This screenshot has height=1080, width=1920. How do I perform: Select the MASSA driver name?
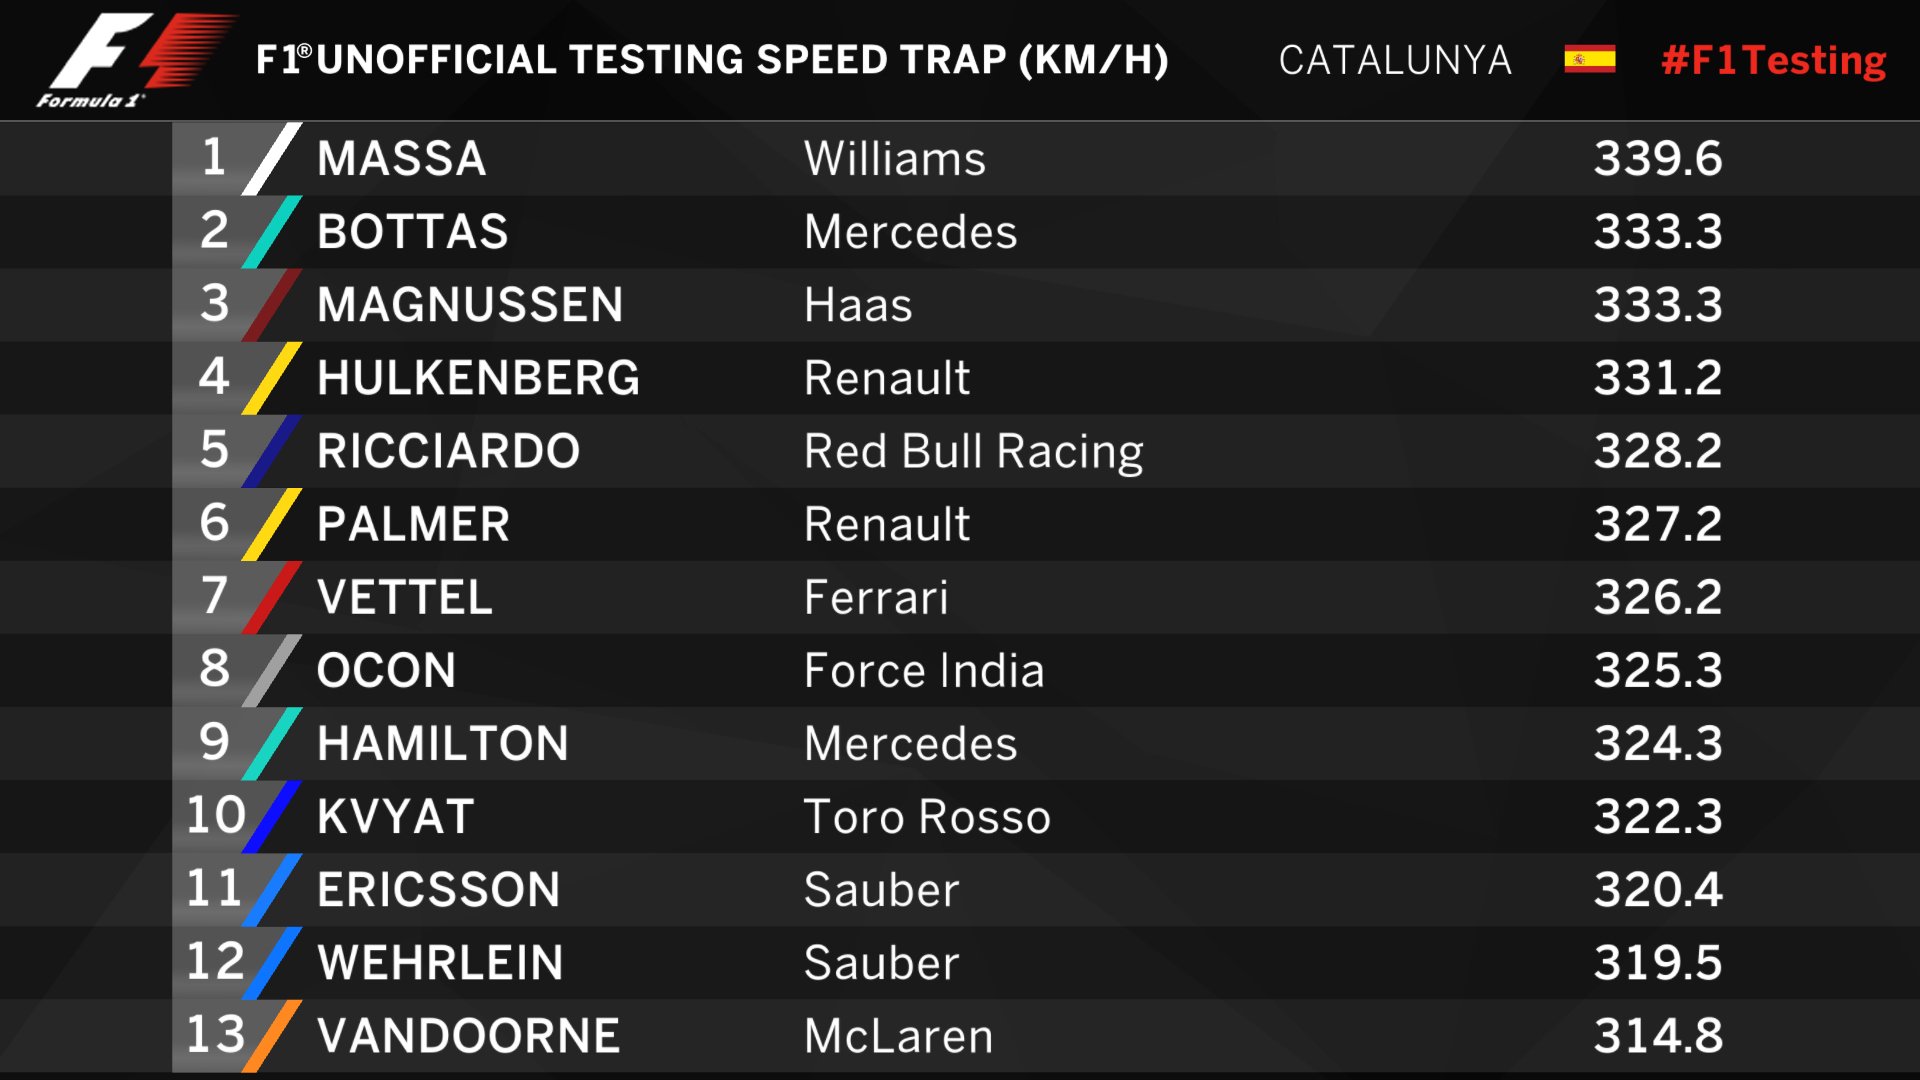click(x=402, y=159)
